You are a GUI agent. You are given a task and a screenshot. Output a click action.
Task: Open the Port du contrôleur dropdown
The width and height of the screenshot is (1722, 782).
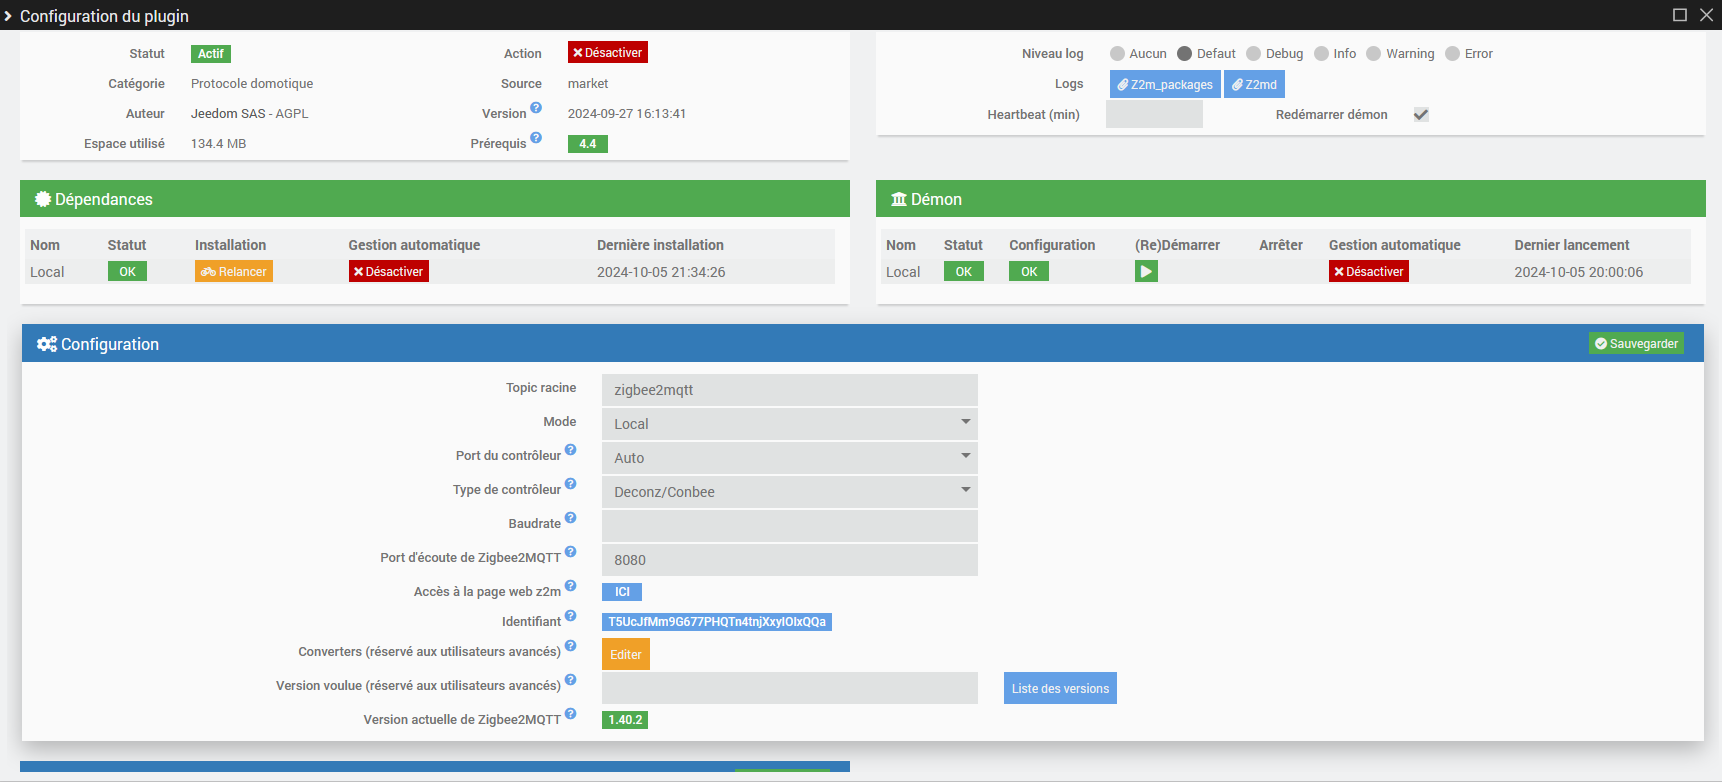click(x=790, y=457)
